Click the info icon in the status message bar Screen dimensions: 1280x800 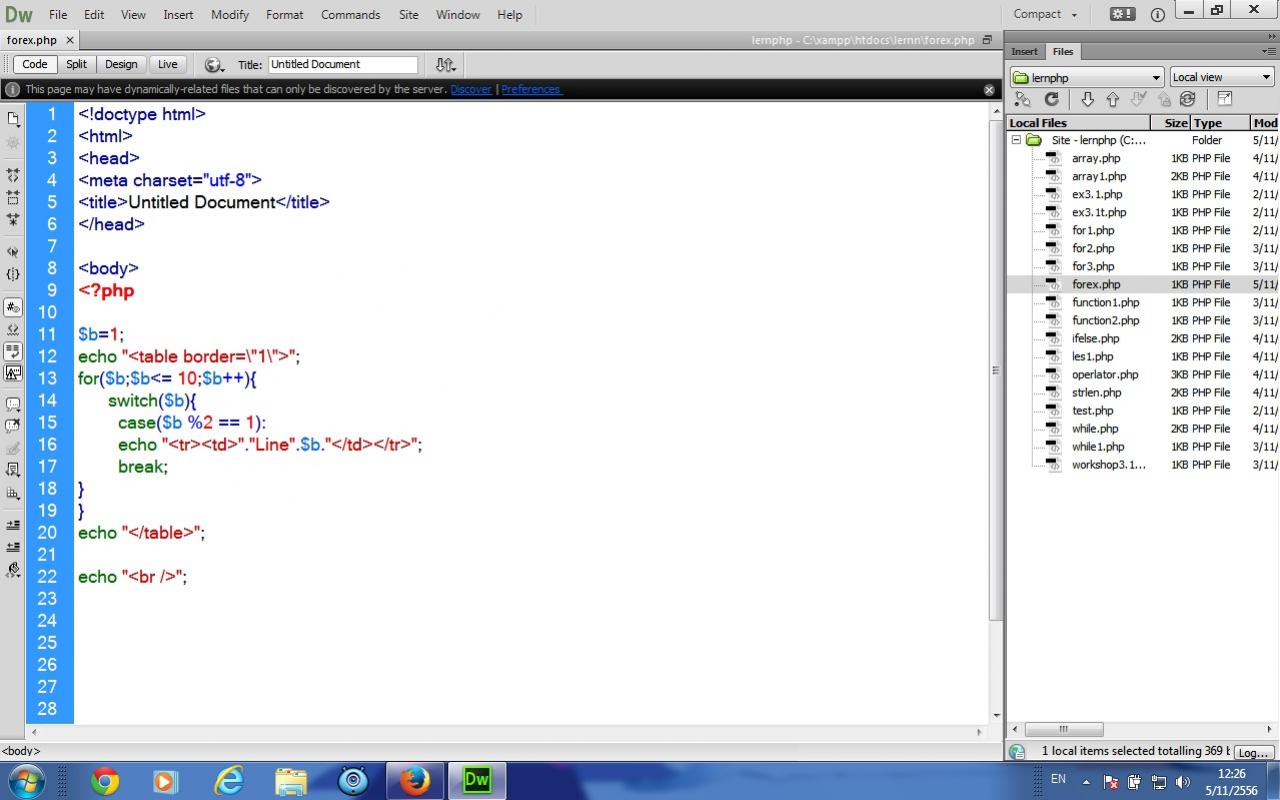12,89
